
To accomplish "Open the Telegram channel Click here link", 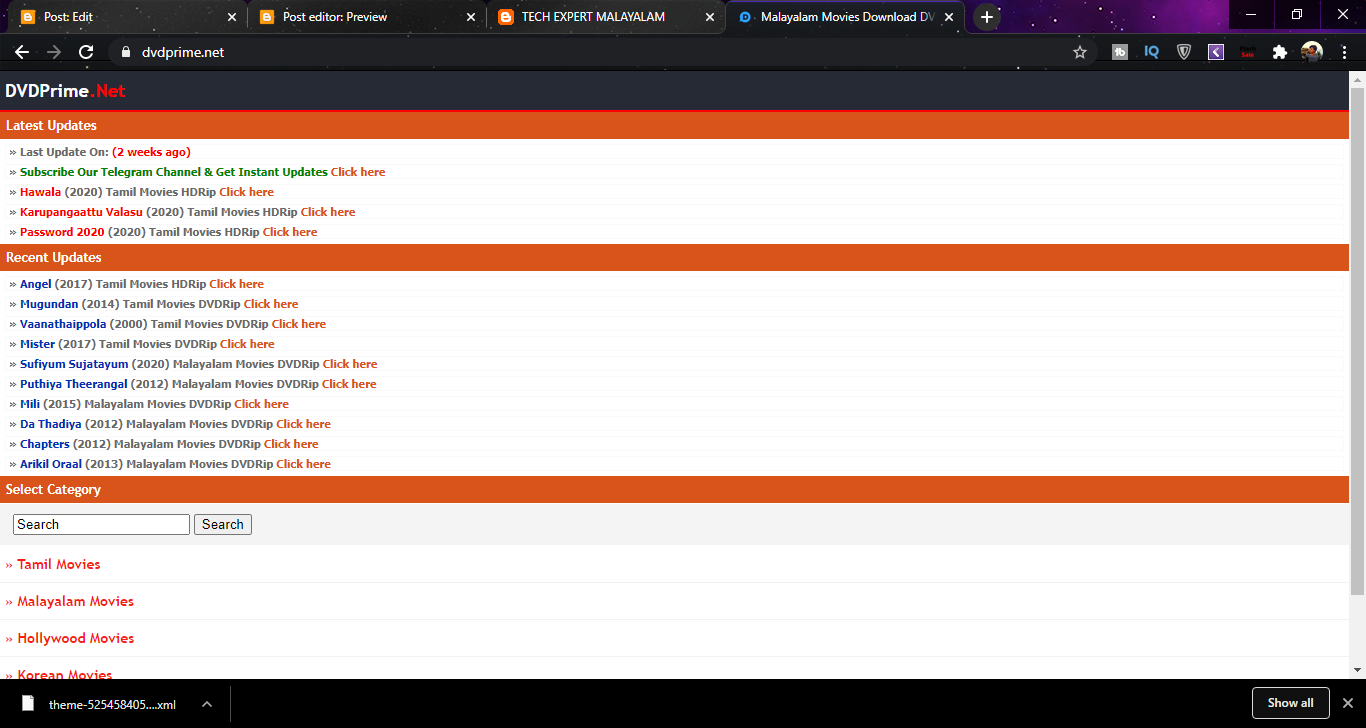I will tap(358, 172).
